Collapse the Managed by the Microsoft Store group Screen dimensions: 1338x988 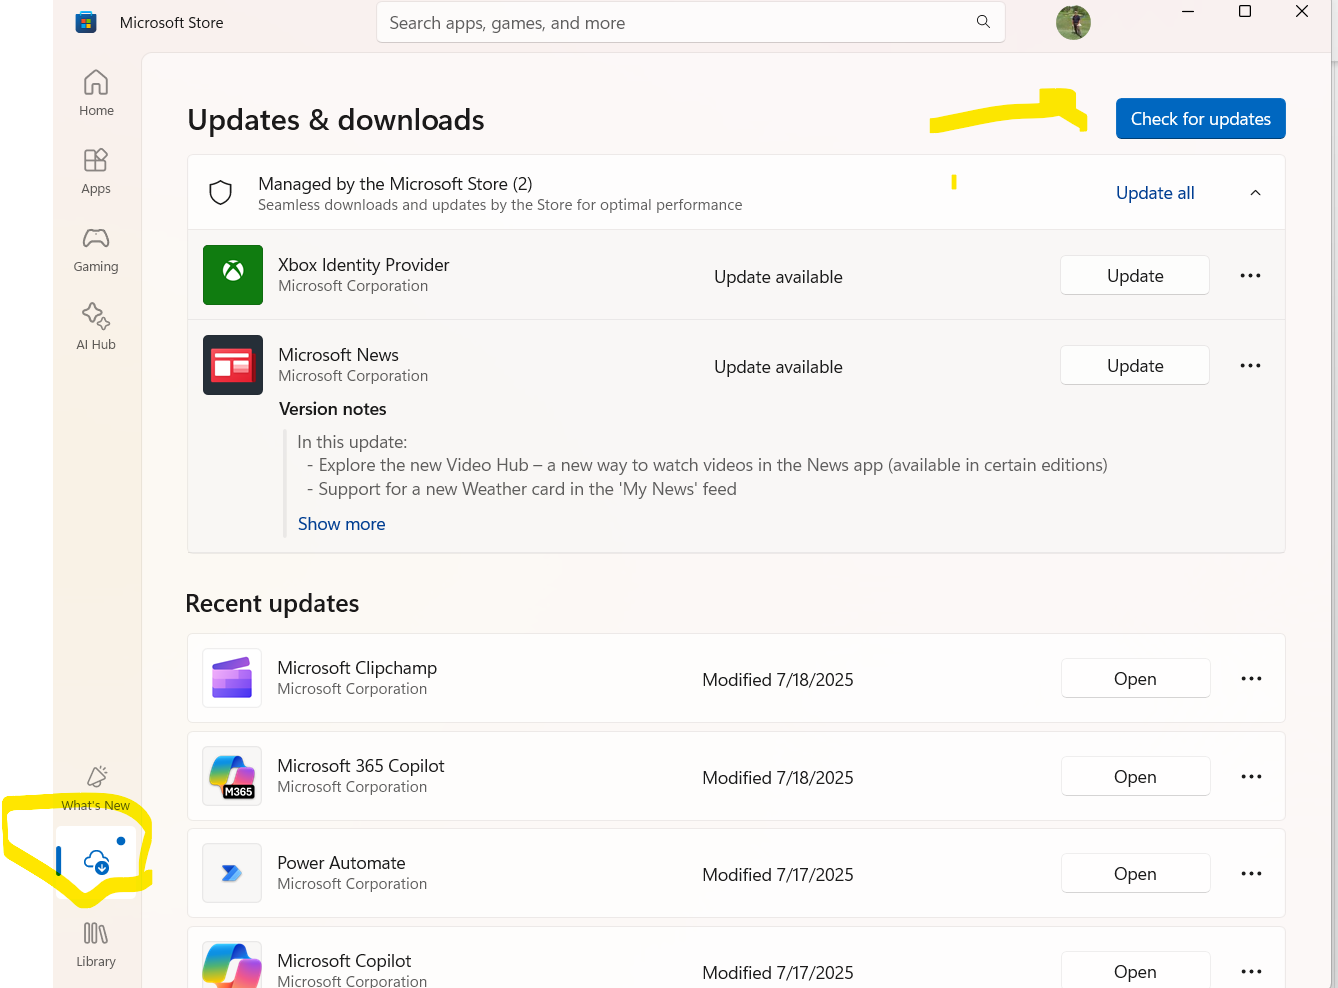1255,193
